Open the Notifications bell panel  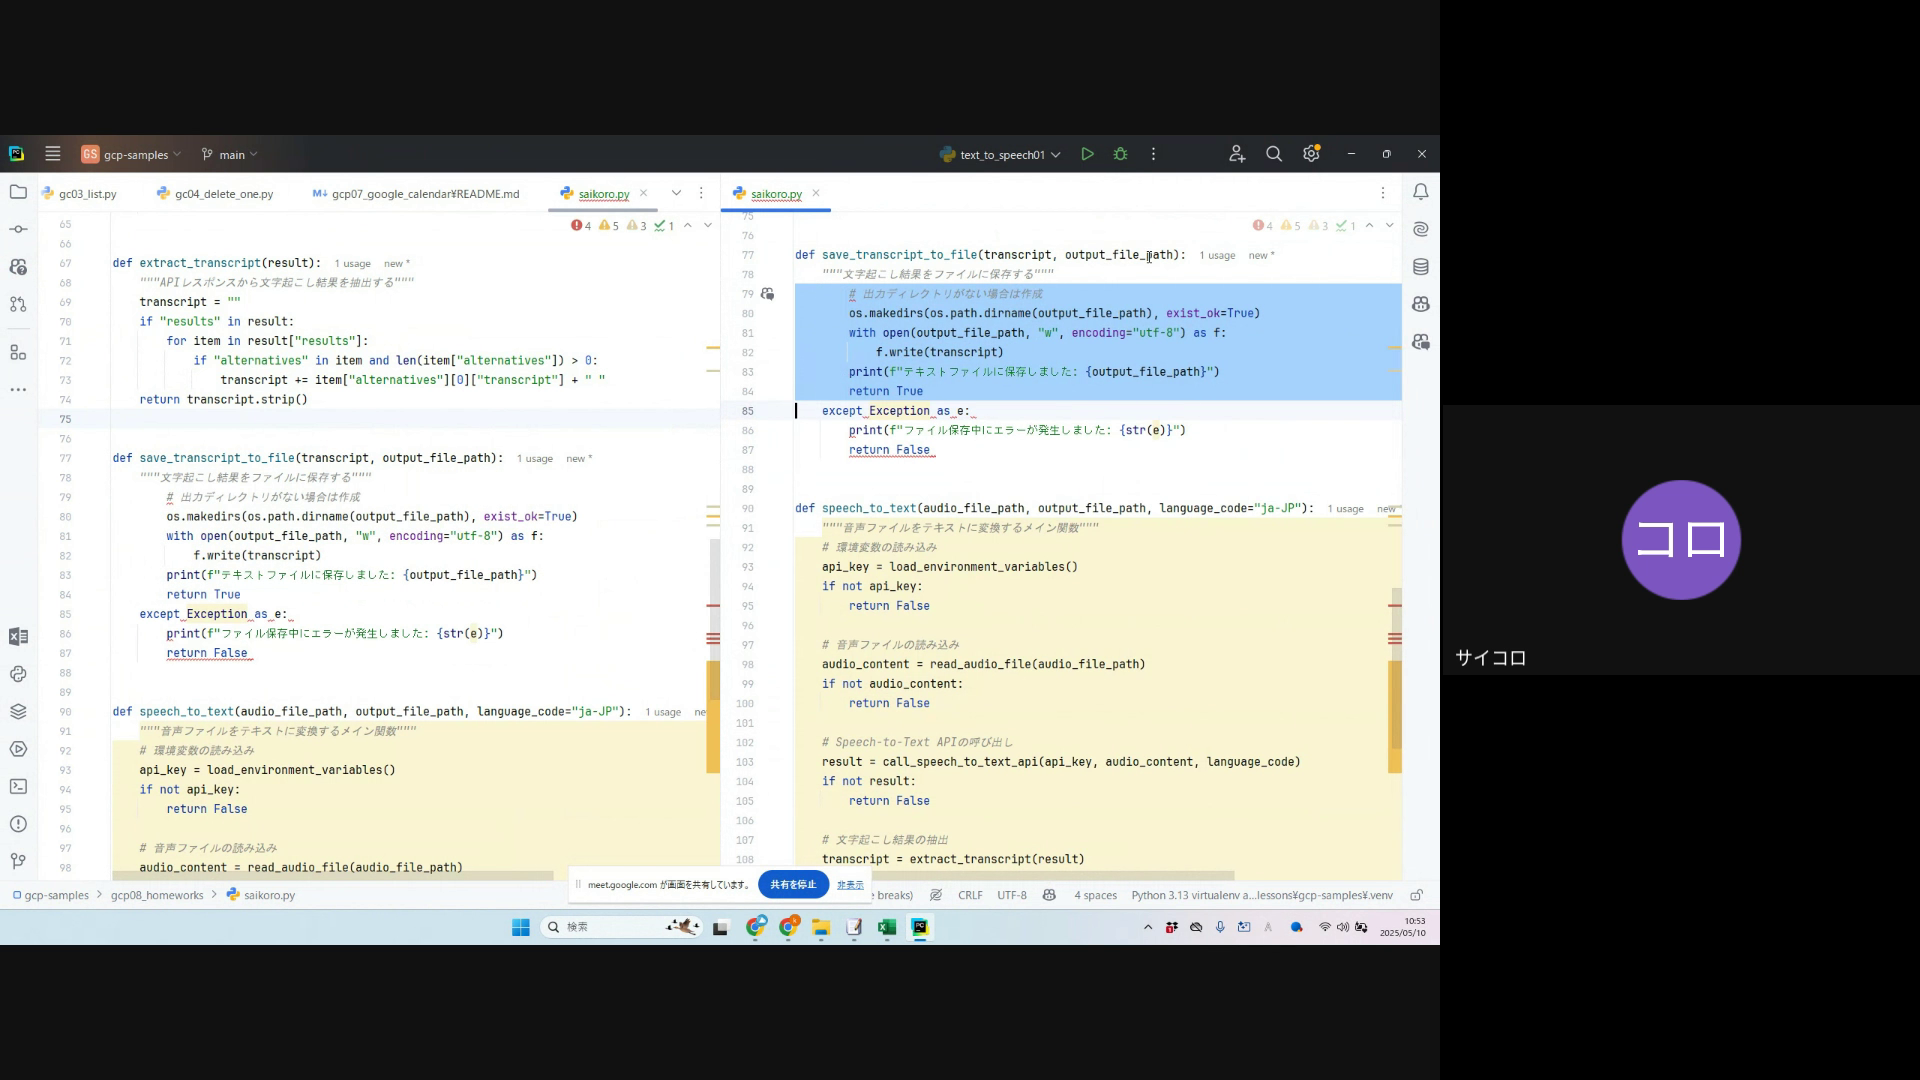point(1420,192)
